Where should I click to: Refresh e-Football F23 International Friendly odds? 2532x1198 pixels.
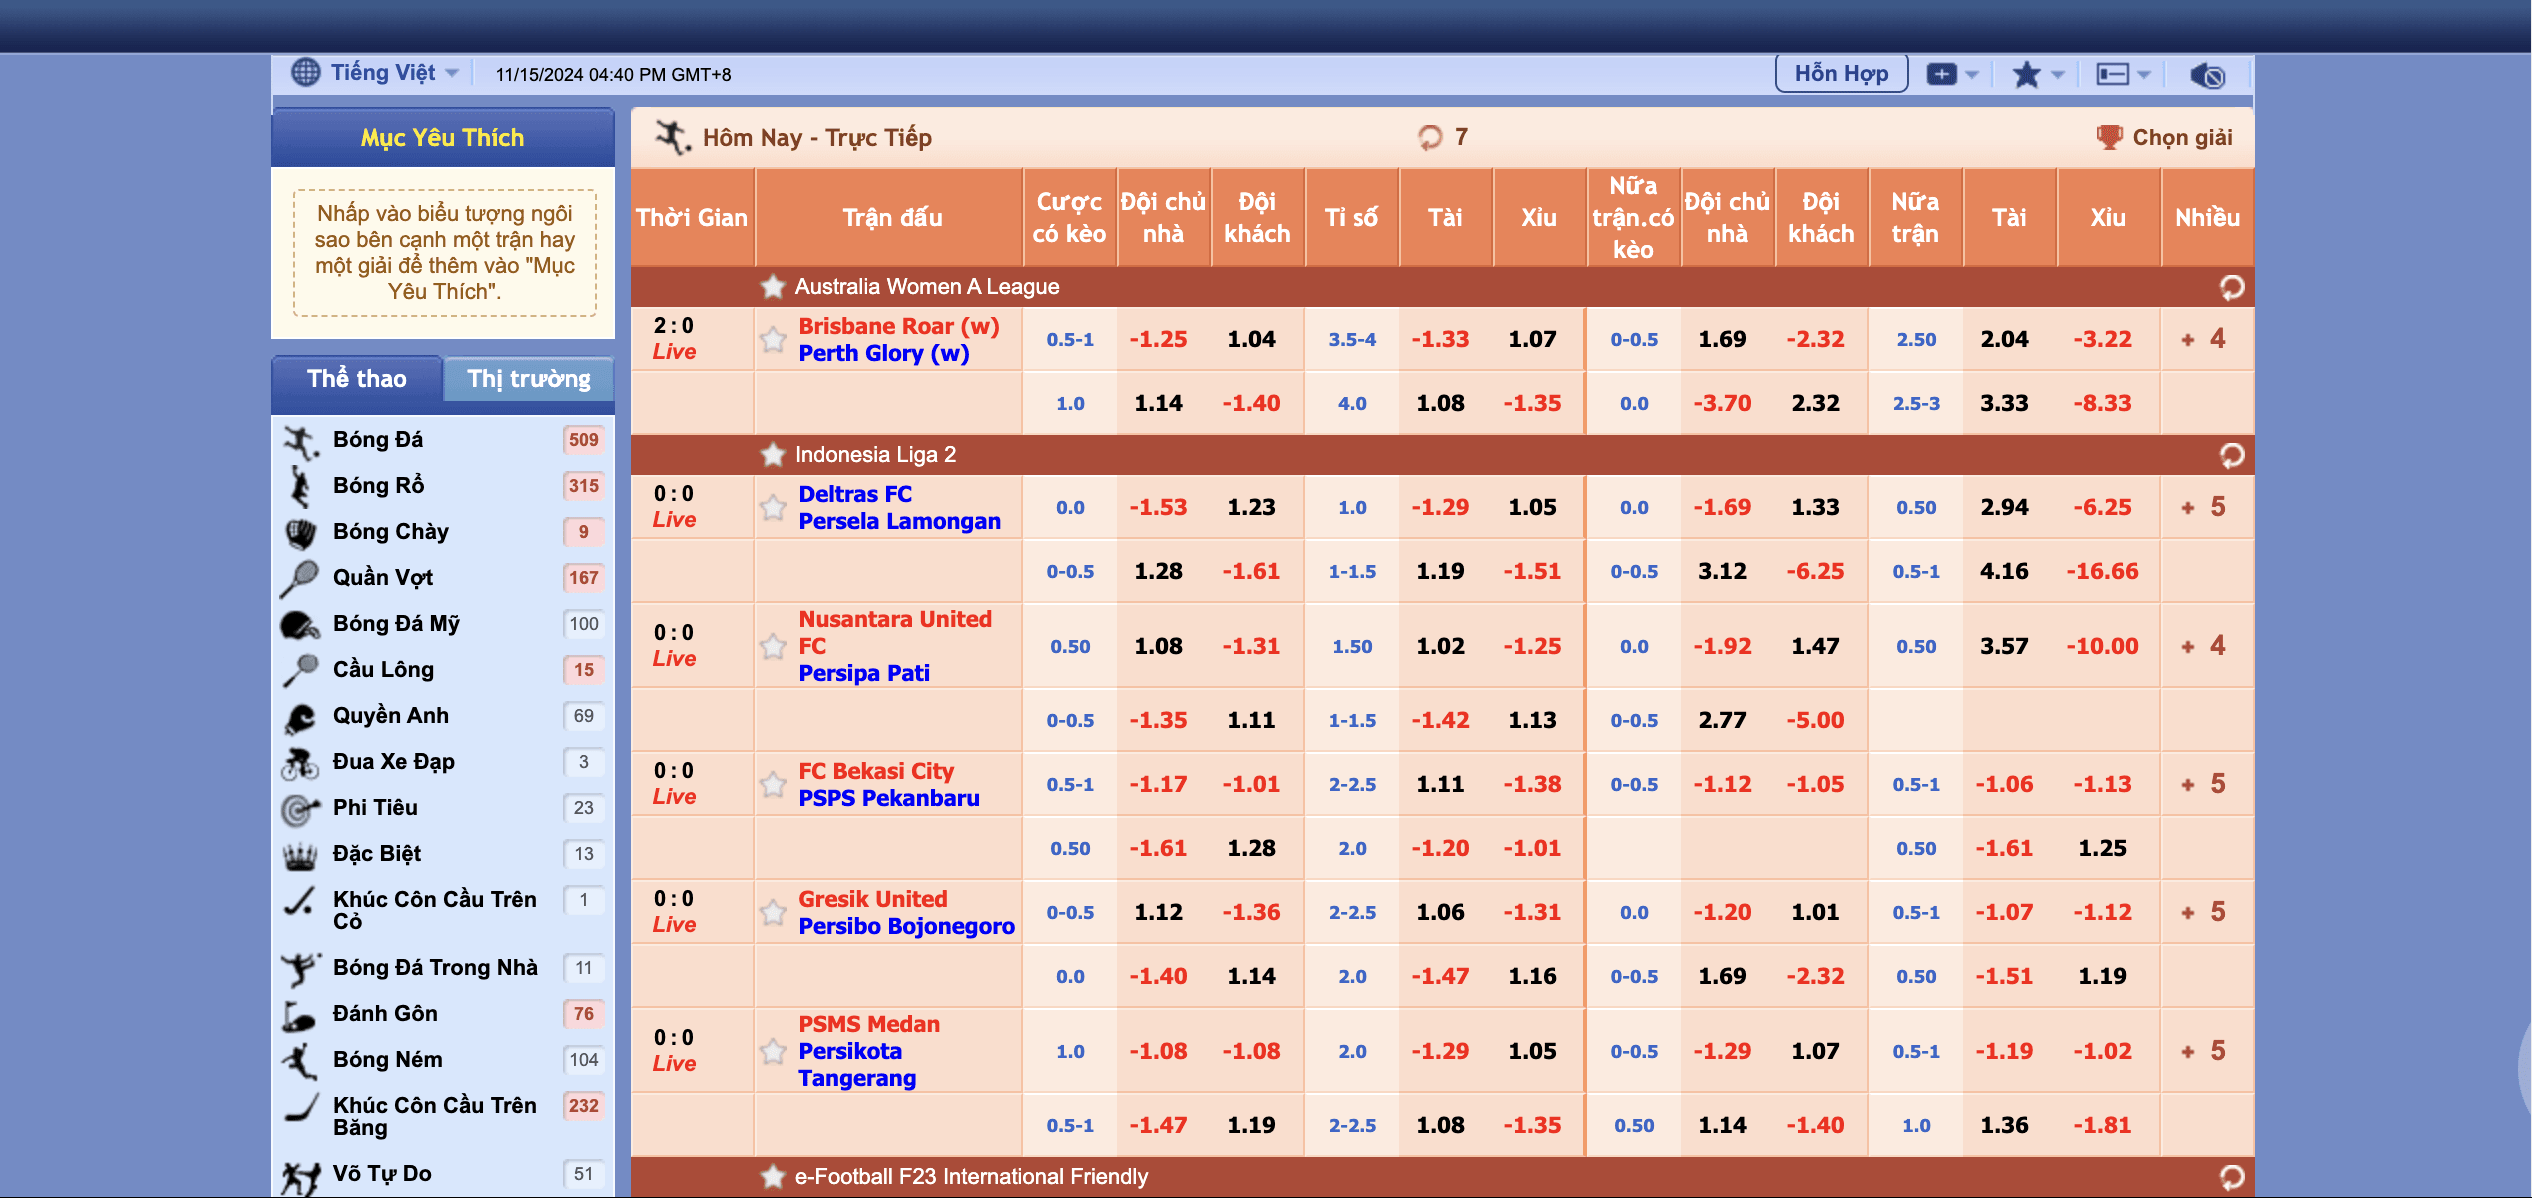pos(2232,1177)
